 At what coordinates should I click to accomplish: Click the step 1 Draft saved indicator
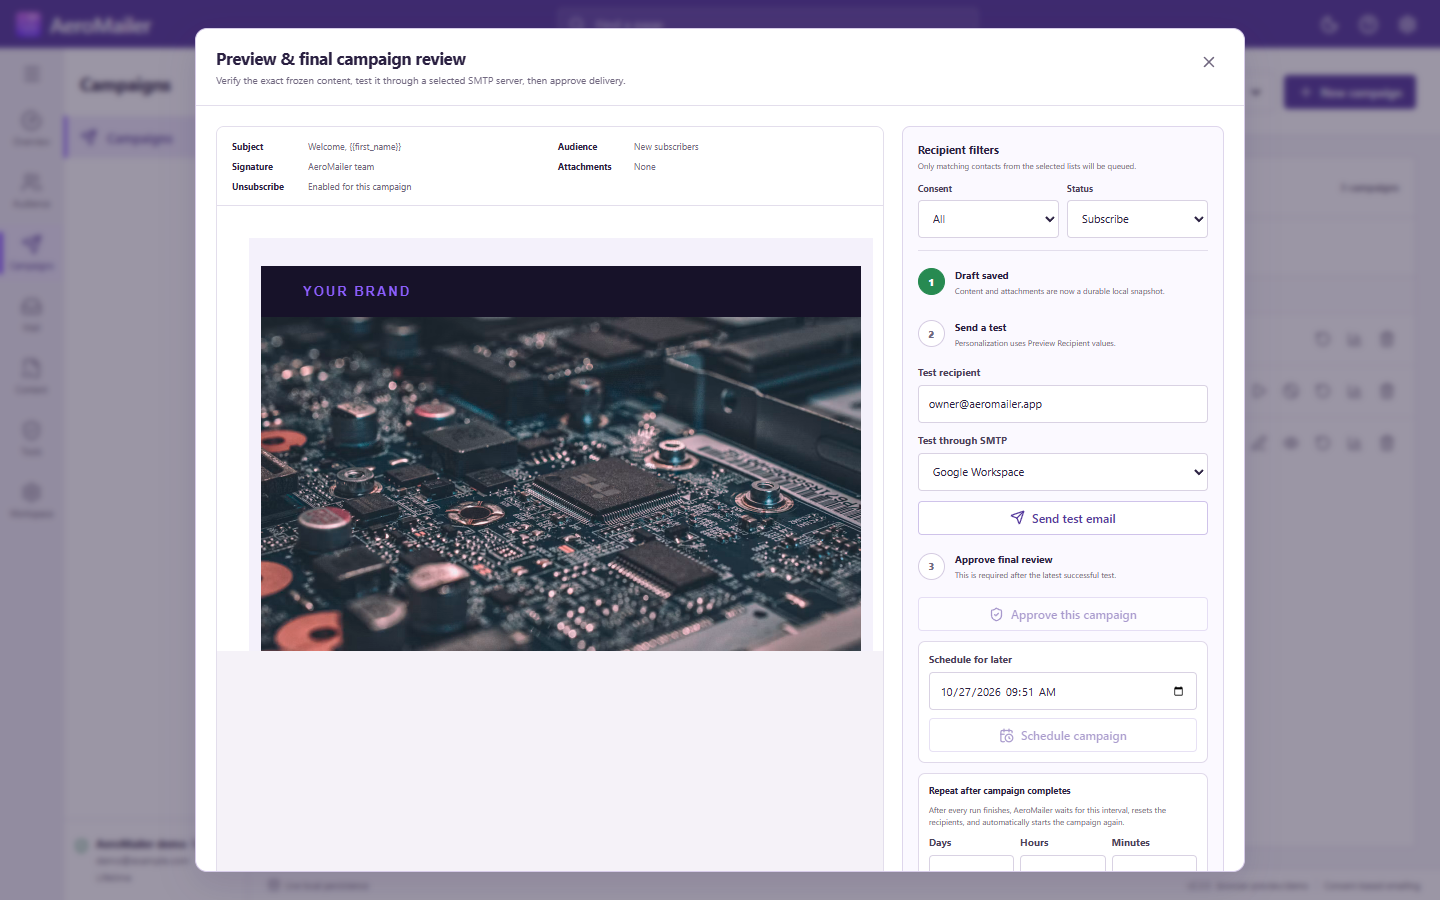pos(931,282)
